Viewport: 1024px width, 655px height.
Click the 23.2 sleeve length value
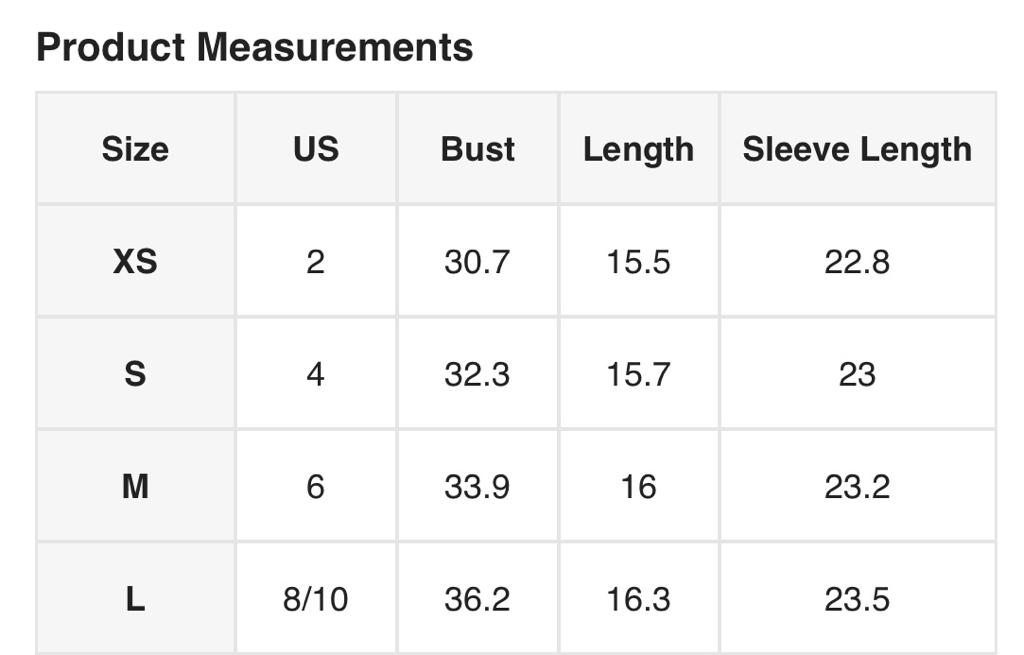tap(857, 487)
